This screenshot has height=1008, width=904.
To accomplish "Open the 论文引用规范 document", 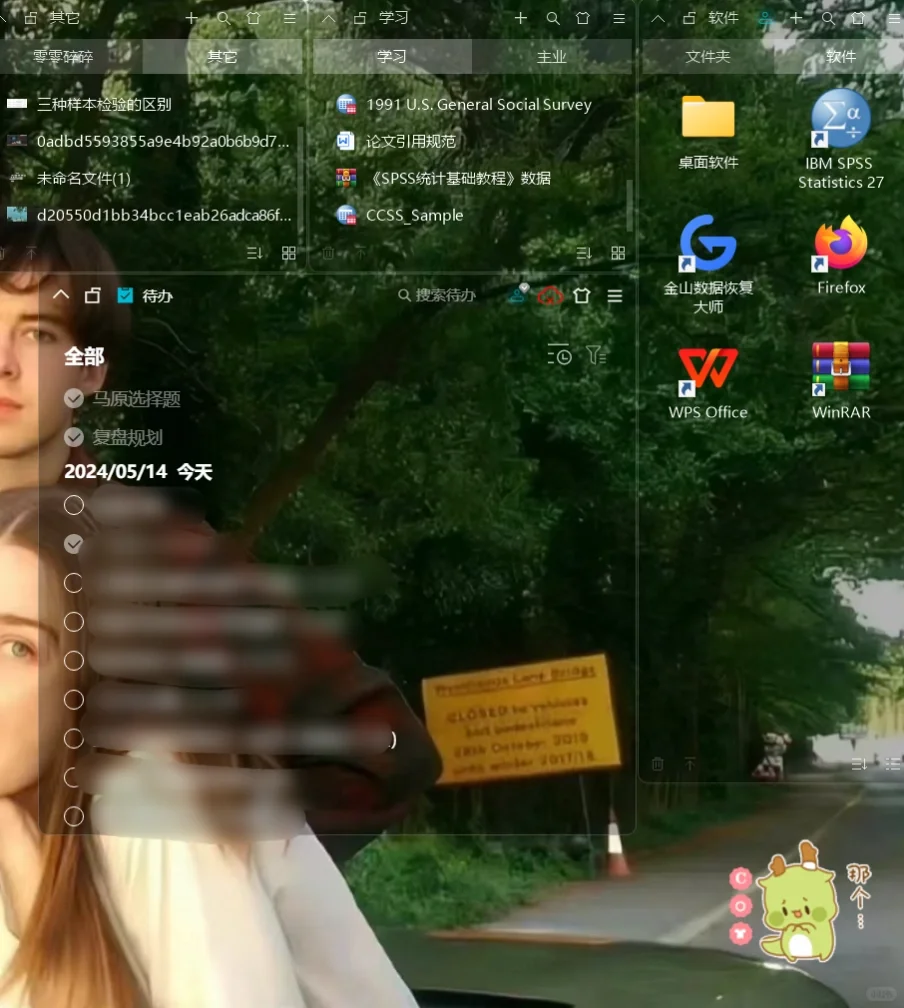I will point(396,141).
